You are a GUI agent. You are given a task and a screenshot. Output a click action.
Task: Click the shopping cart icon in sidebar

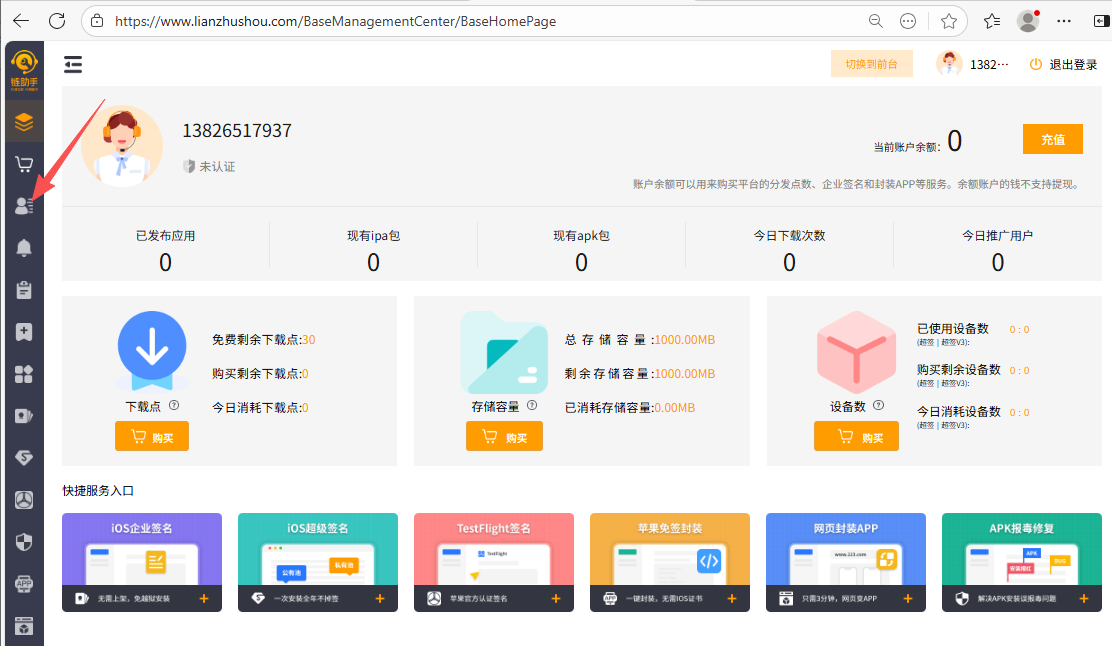pos(24,164)
